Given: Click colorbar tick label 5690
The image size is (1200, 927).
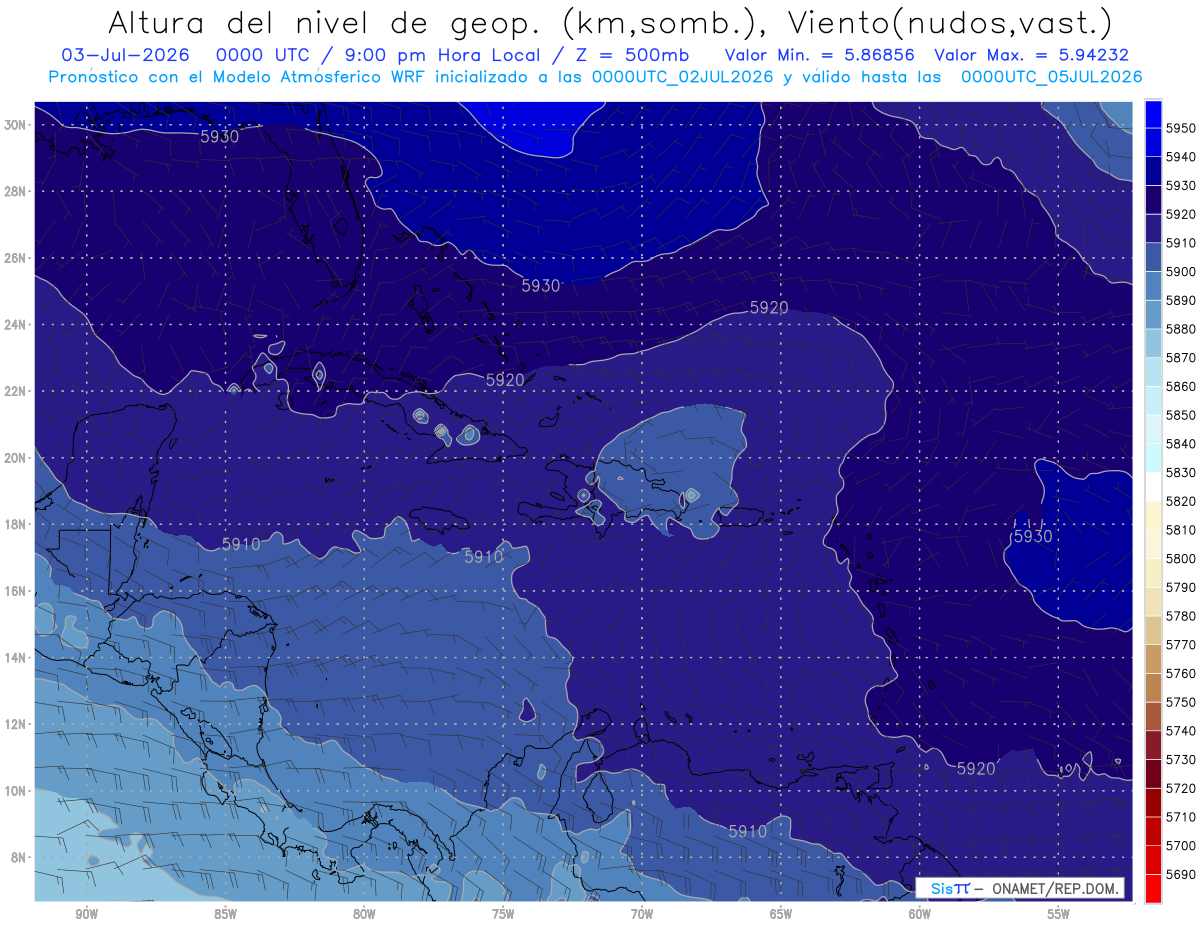Looking at the screenshot, I should coord(1180,874).
